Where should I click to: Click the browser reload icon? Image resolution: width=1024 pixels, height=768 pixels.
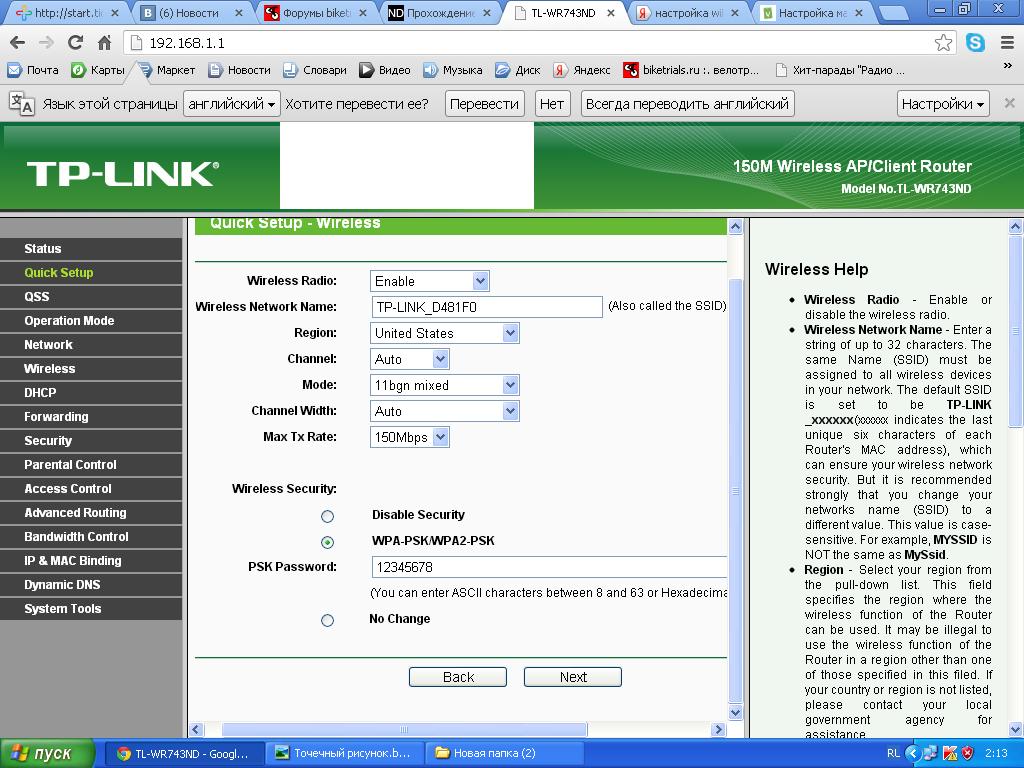pyautogui.click(x=75, y=43)
